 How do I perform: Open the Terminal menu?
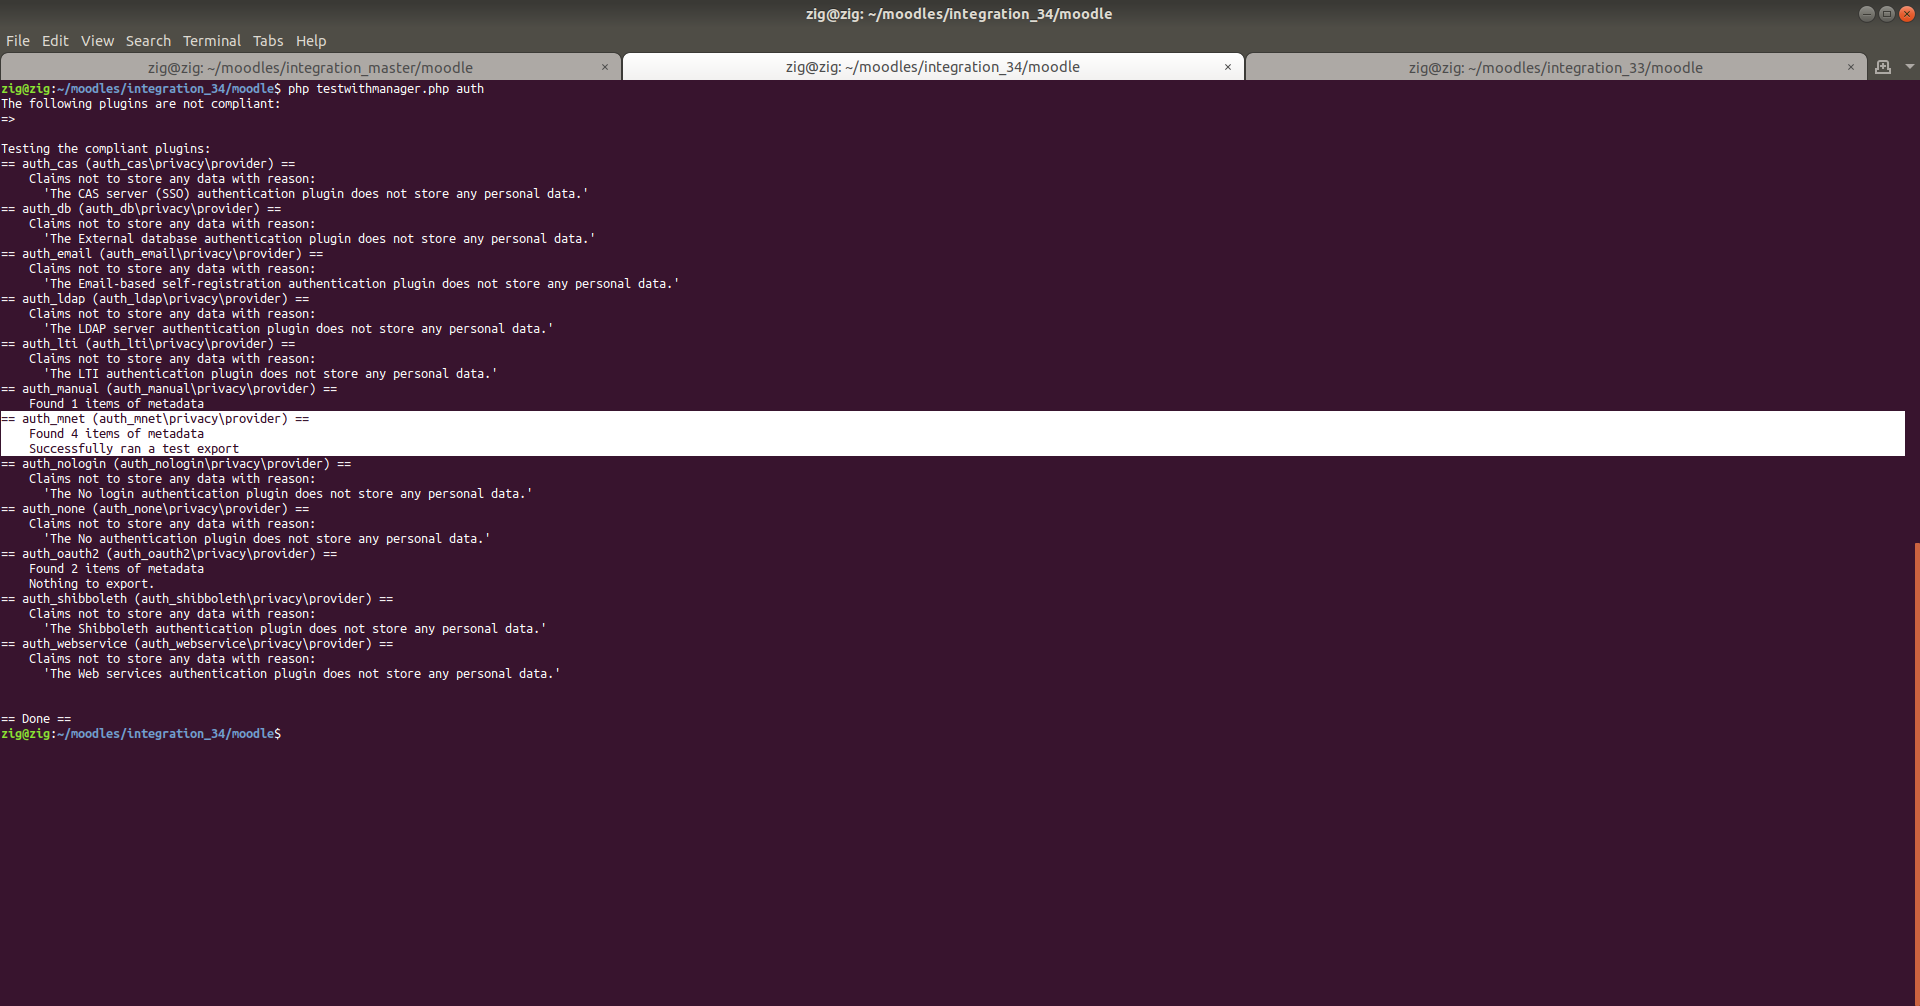[x=211, y=41]
